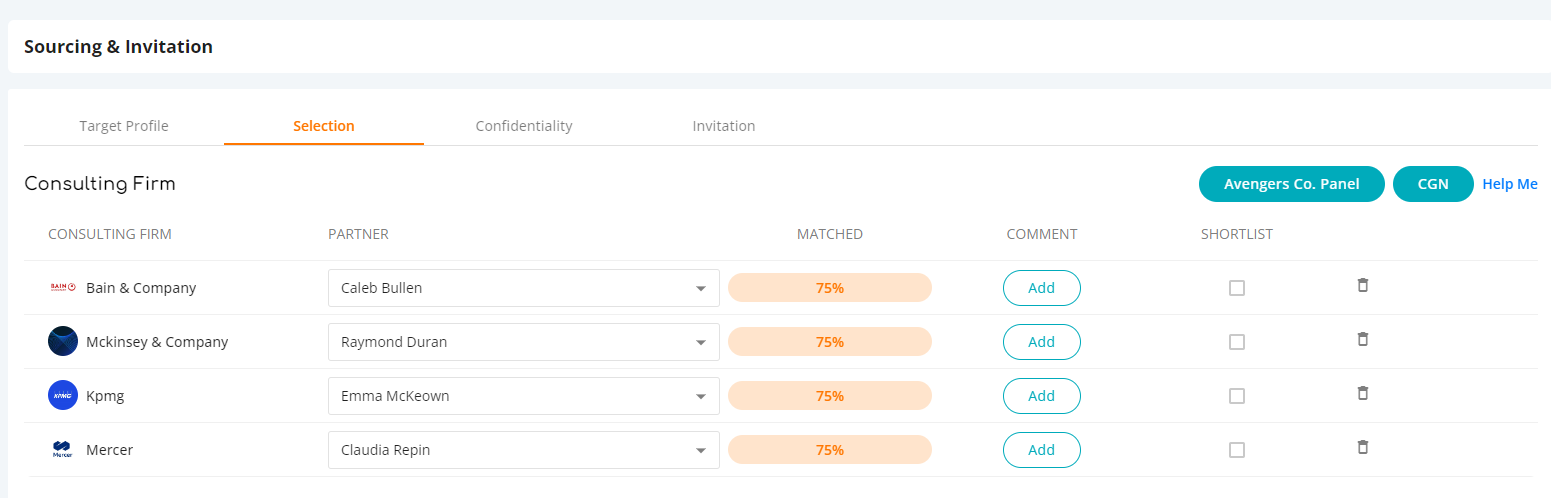Click the MATCHED column header

point(830,234)
